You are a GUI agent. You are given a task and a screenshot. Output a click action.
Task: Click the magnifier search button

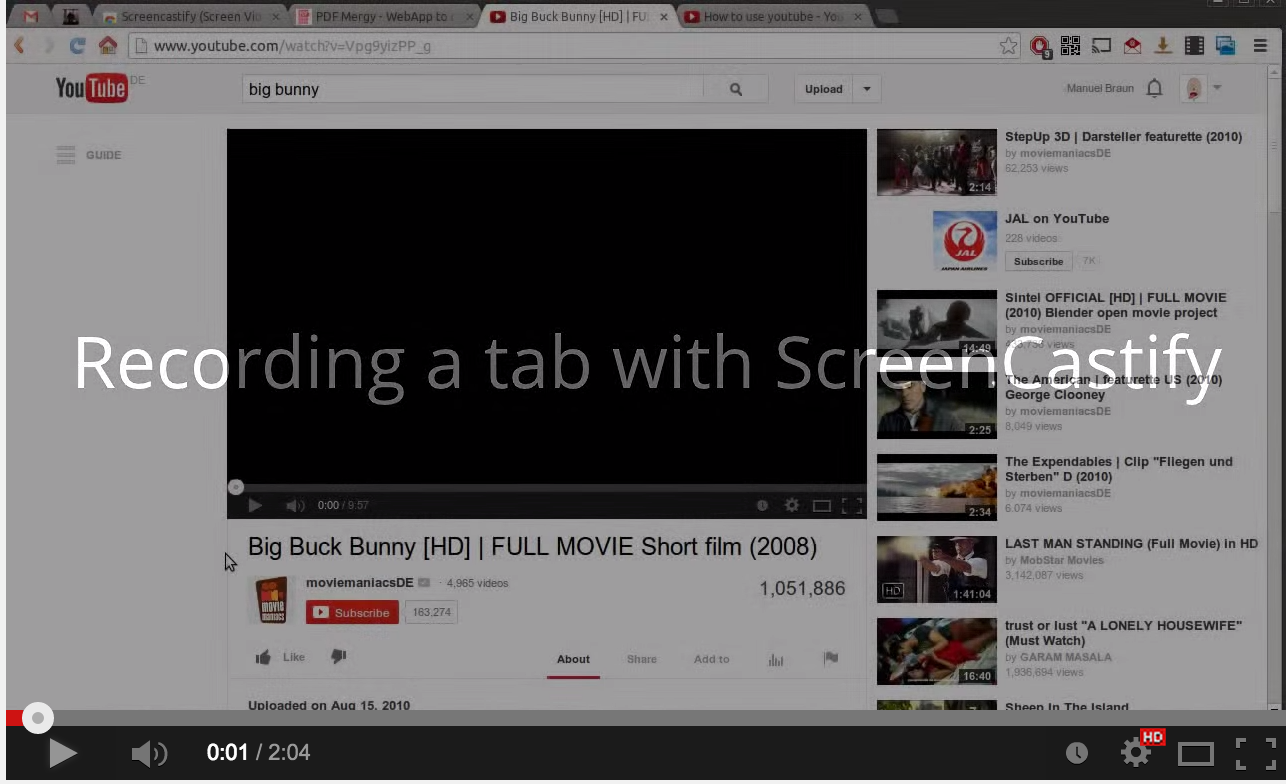coord(736,89)
